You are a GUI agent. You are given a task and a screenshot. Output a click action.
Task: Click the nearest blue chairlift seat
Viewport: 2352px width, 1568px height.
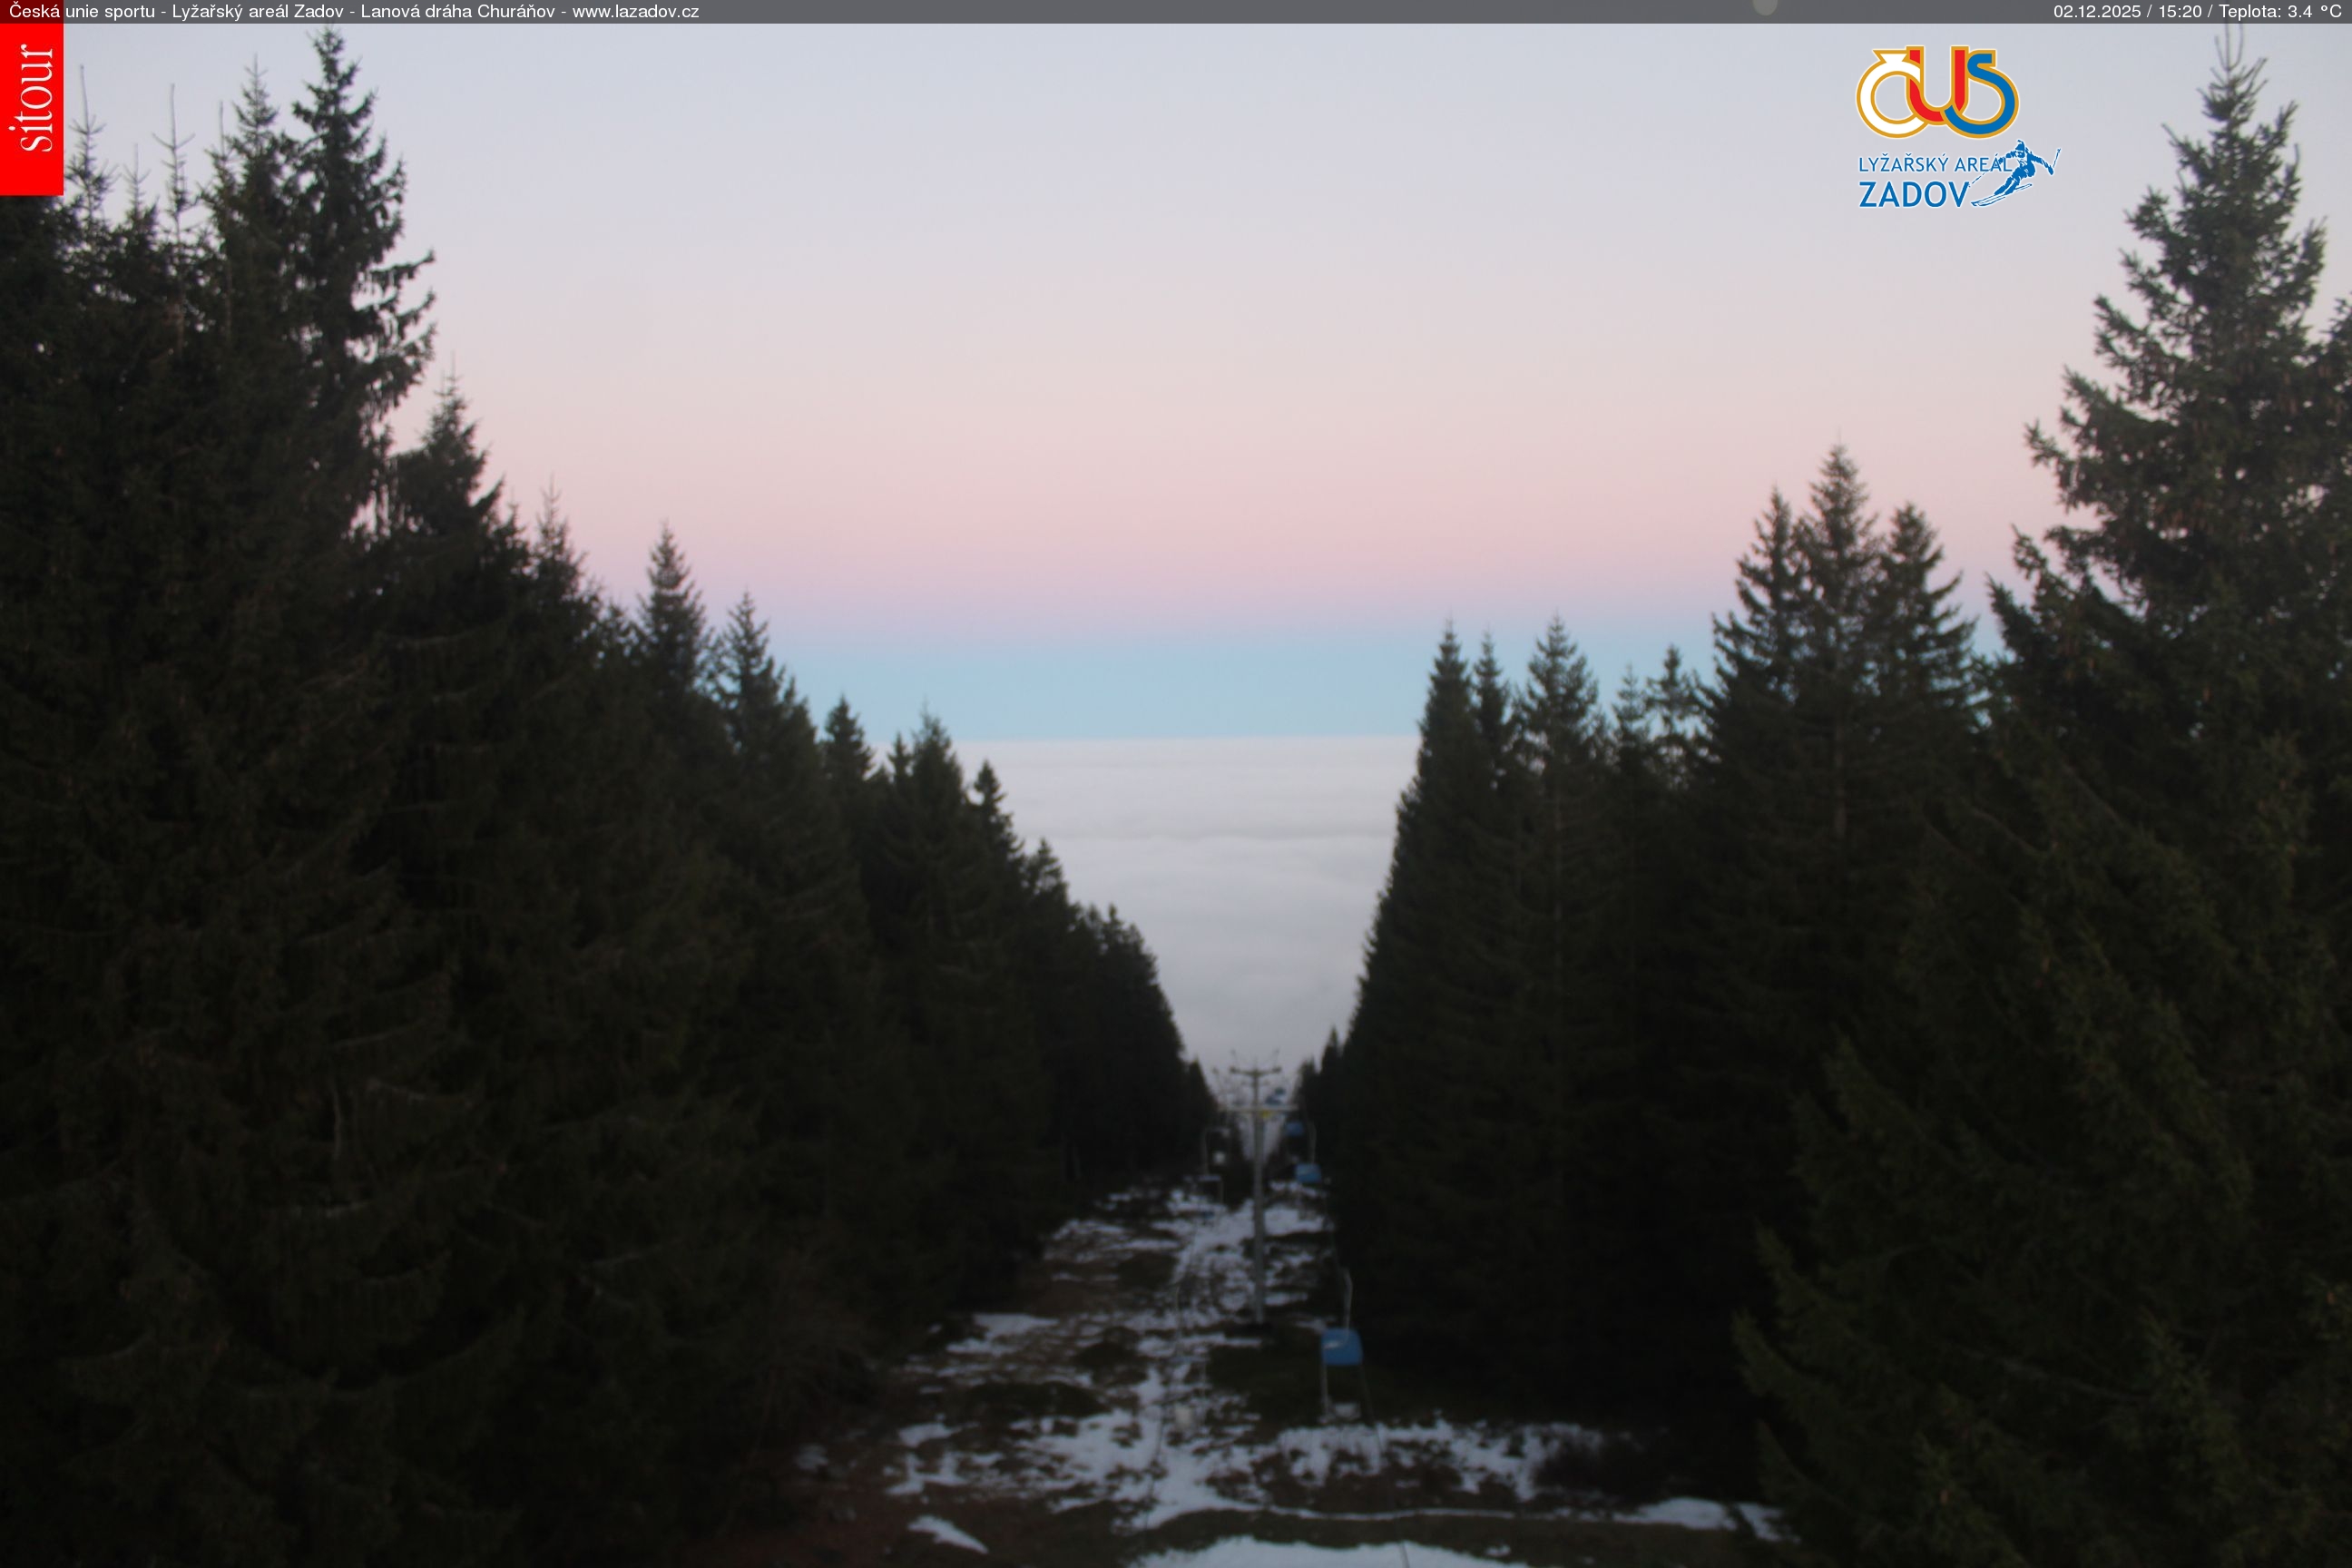(1341, 1347)
